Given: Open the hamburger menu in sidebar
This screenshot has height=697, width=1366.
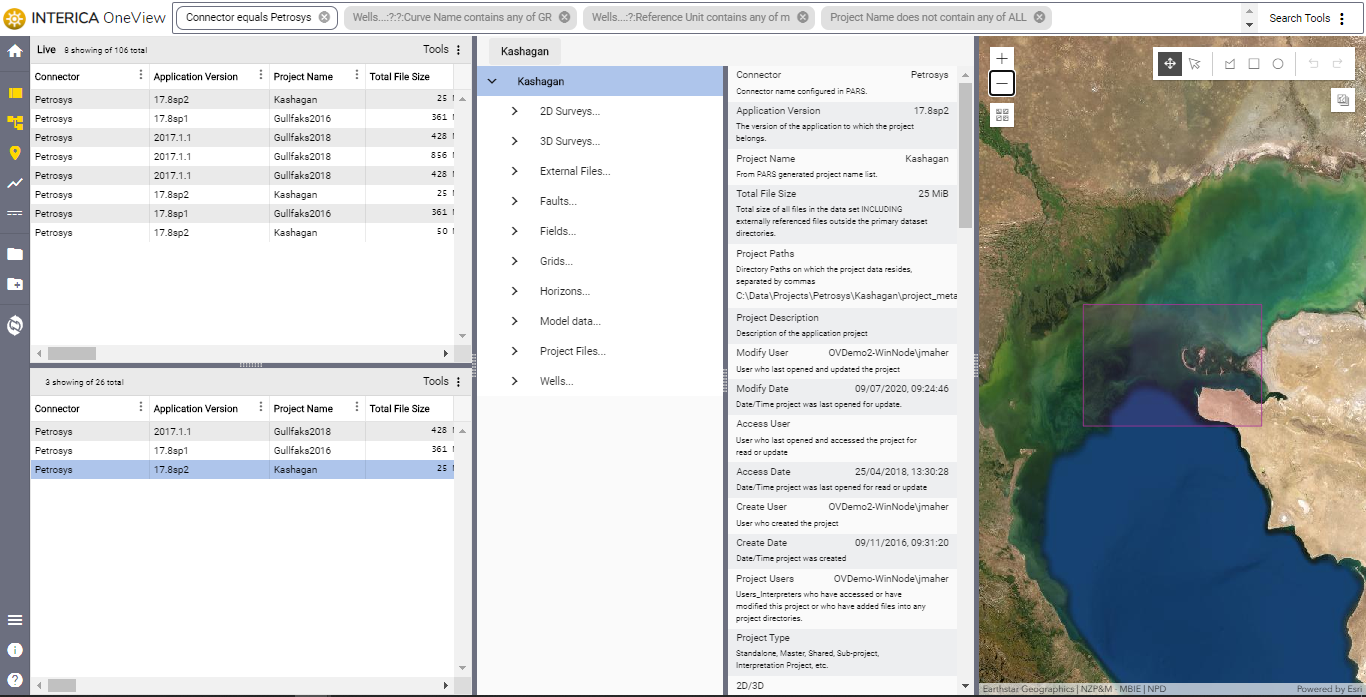Looking at the screenshot, I should point(15,620).
